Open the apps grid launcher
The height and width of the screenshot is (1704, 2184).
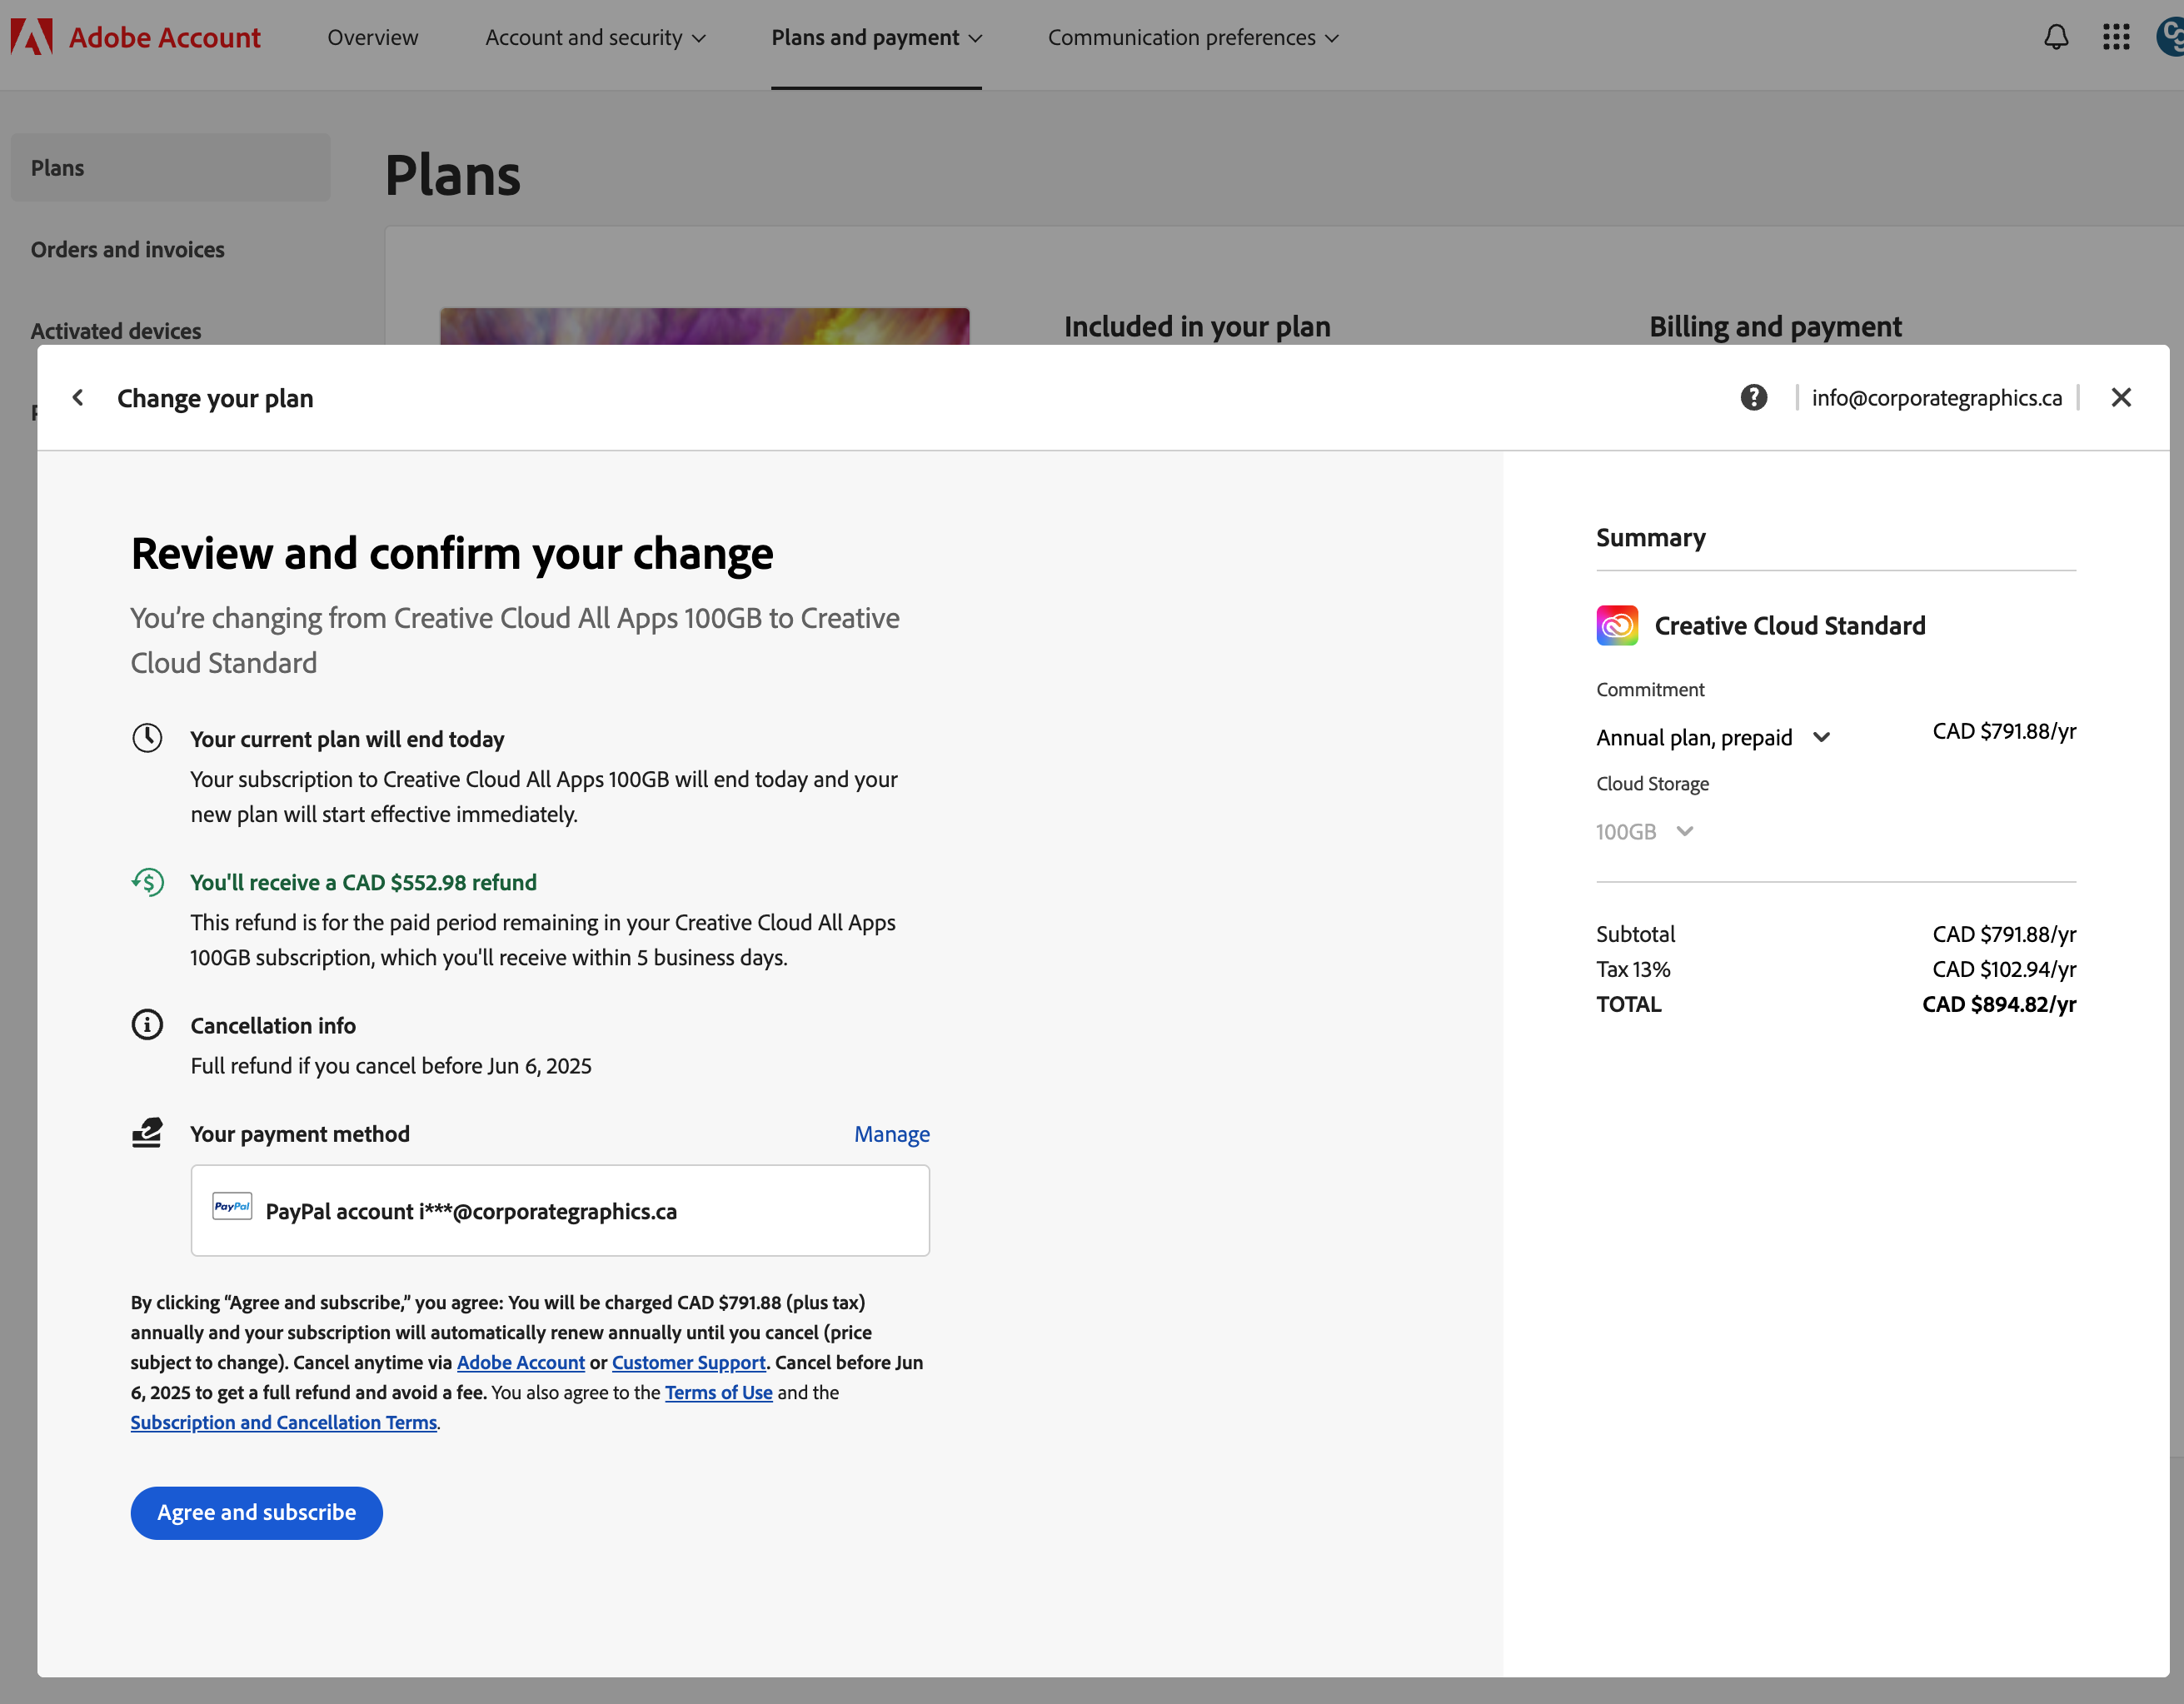[2116, 37]
